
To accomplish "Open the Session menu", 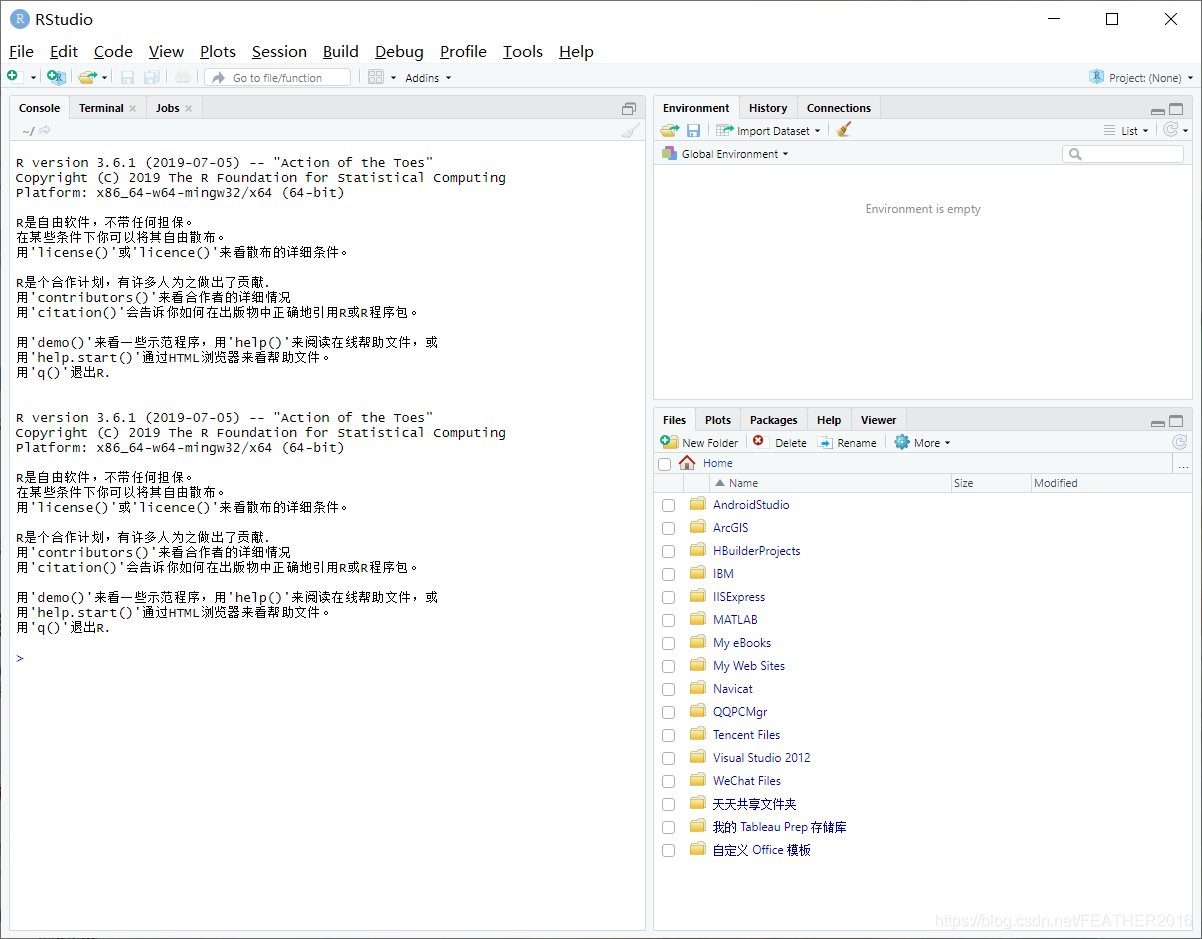I will tap(279, 52).
